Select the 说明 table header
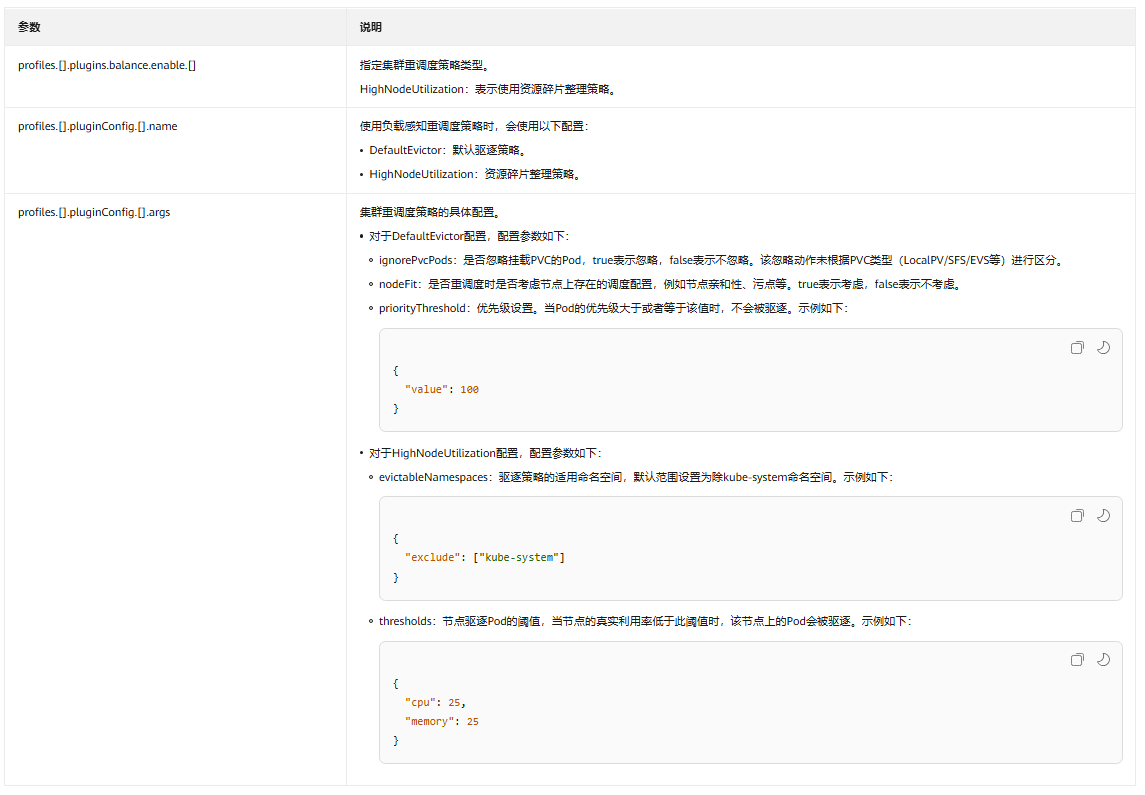This screenshot has height=795, width=1145. (x=368, y=27)
